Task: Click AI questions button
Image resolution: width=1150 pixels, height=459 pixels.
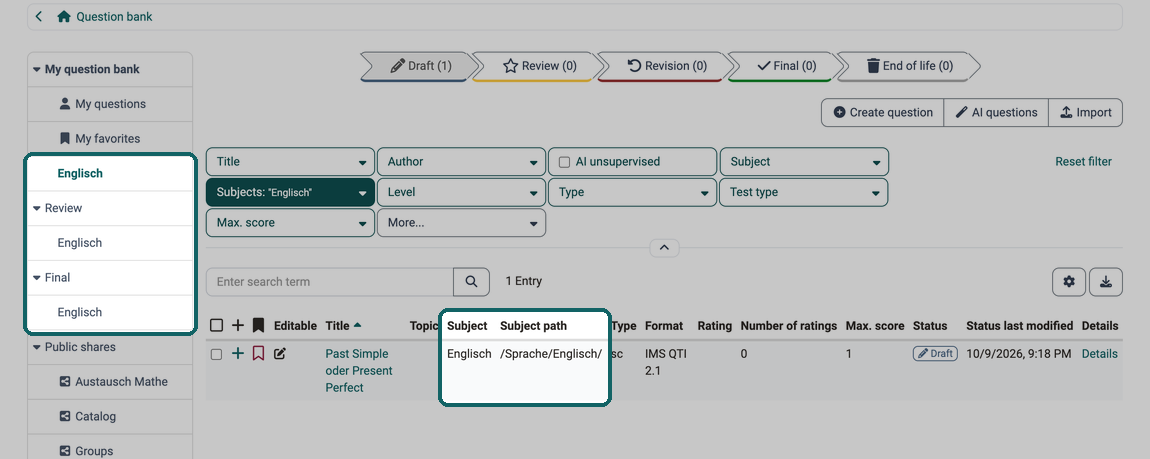Action: [996, 113]
